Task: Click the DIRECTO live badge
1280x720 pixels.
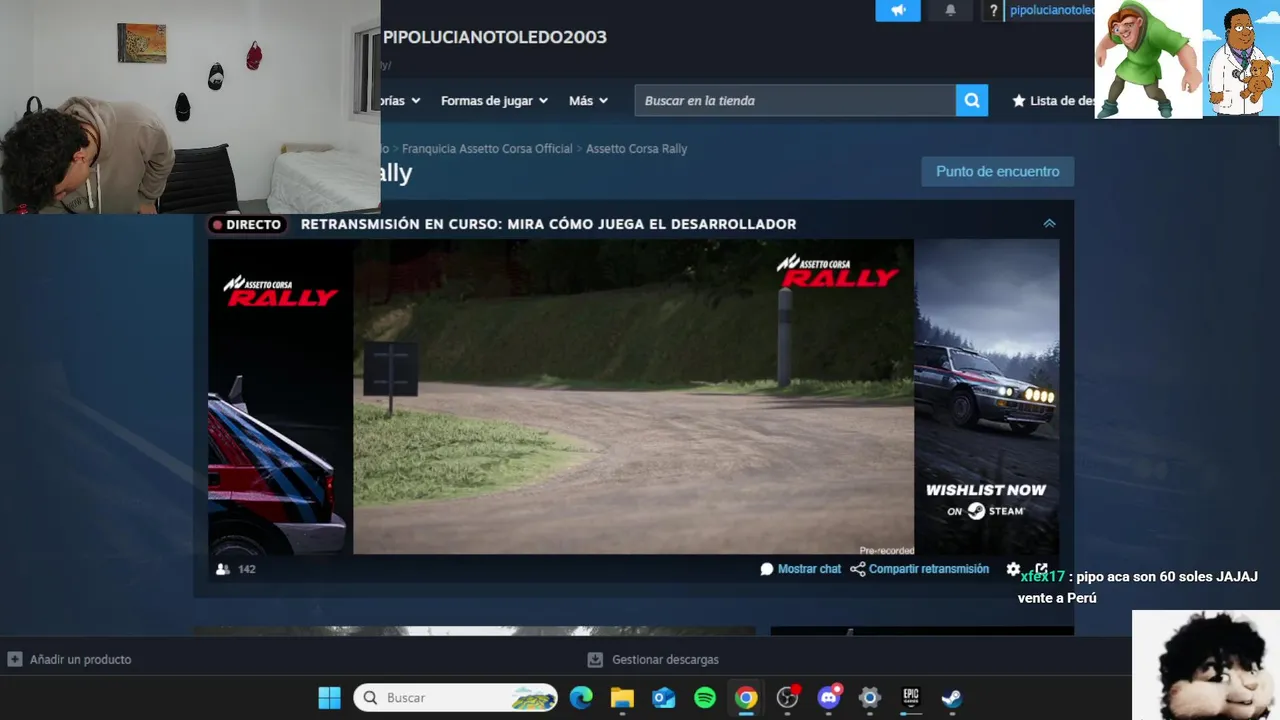Action: [x=247, y=225]
